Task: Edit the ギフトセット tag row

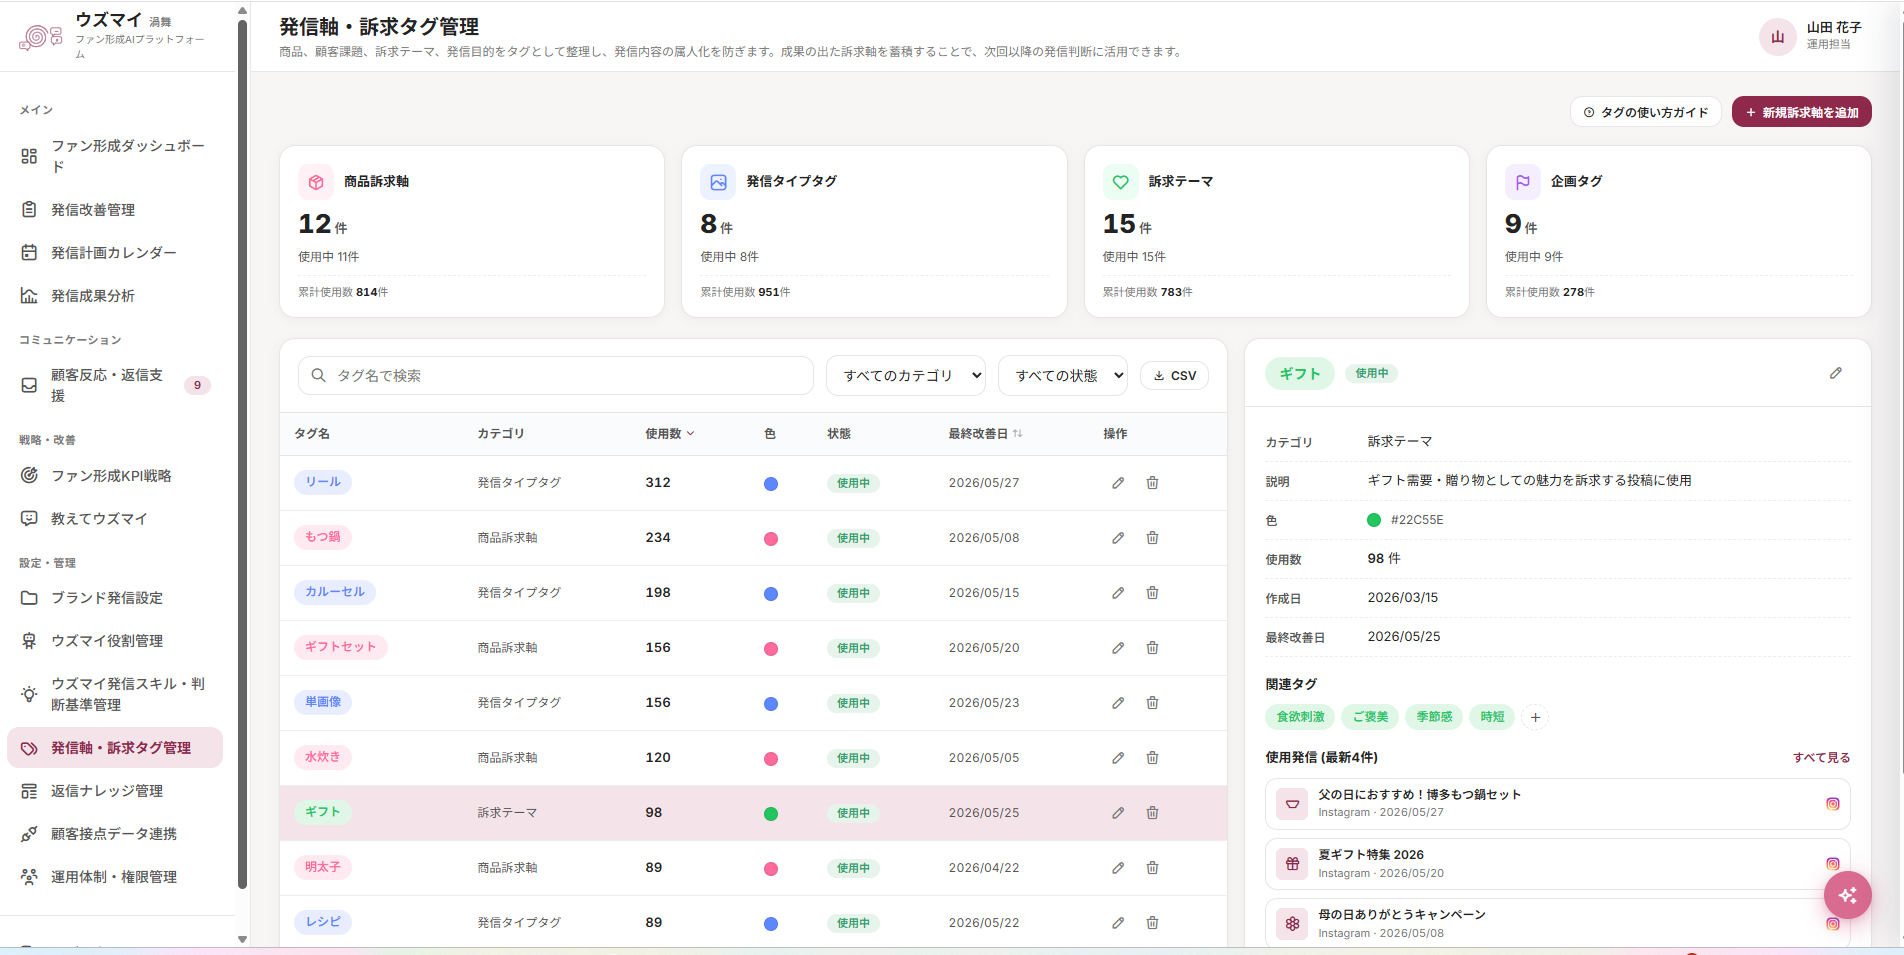Action: [1118, 648]
